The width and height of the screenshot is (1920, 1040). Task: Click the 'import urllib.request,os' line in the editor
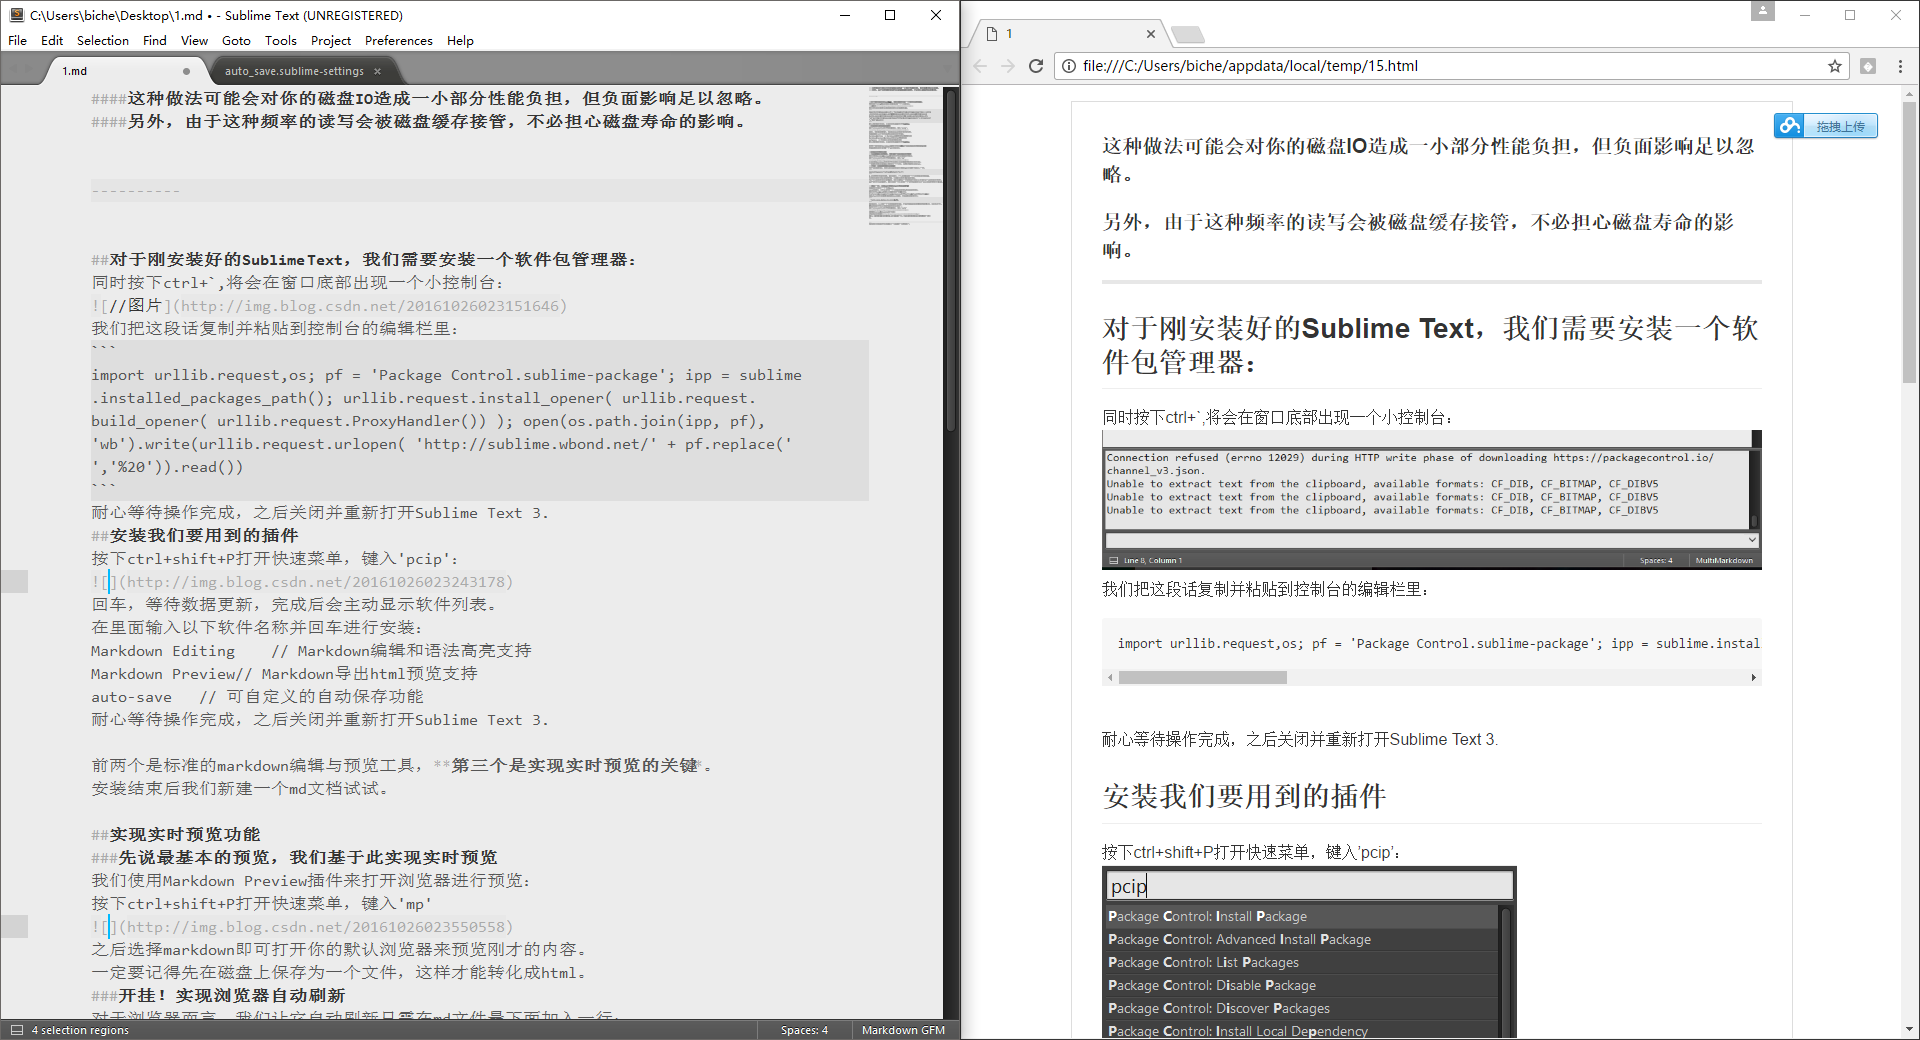pos(446,375)
